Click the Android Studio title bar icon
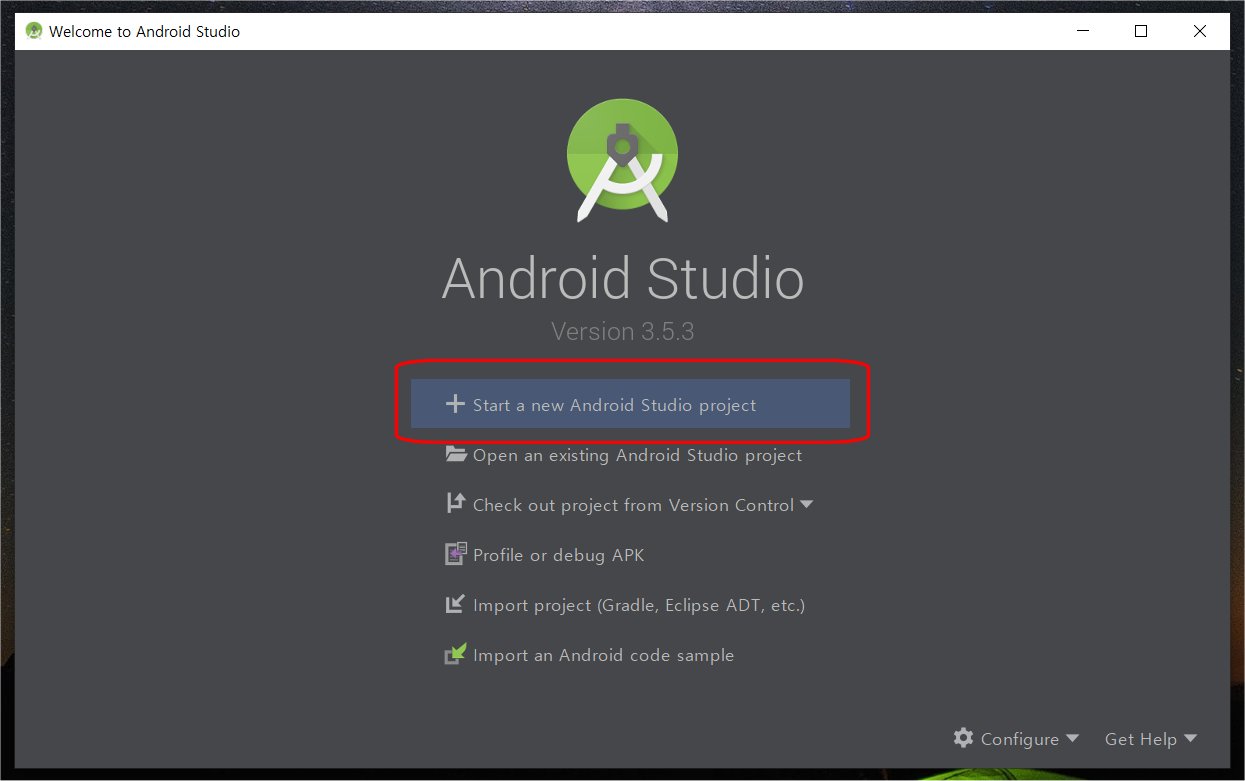Viewport: 1245px width, 781px height. (x=34, y=31)
